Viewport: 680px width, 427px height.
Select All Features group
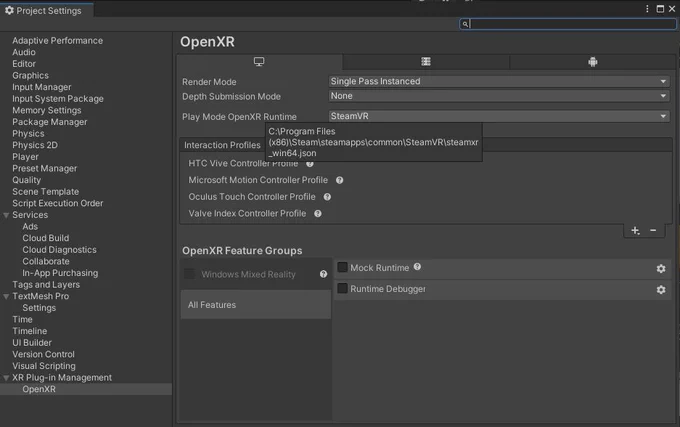tap(256, 305)
